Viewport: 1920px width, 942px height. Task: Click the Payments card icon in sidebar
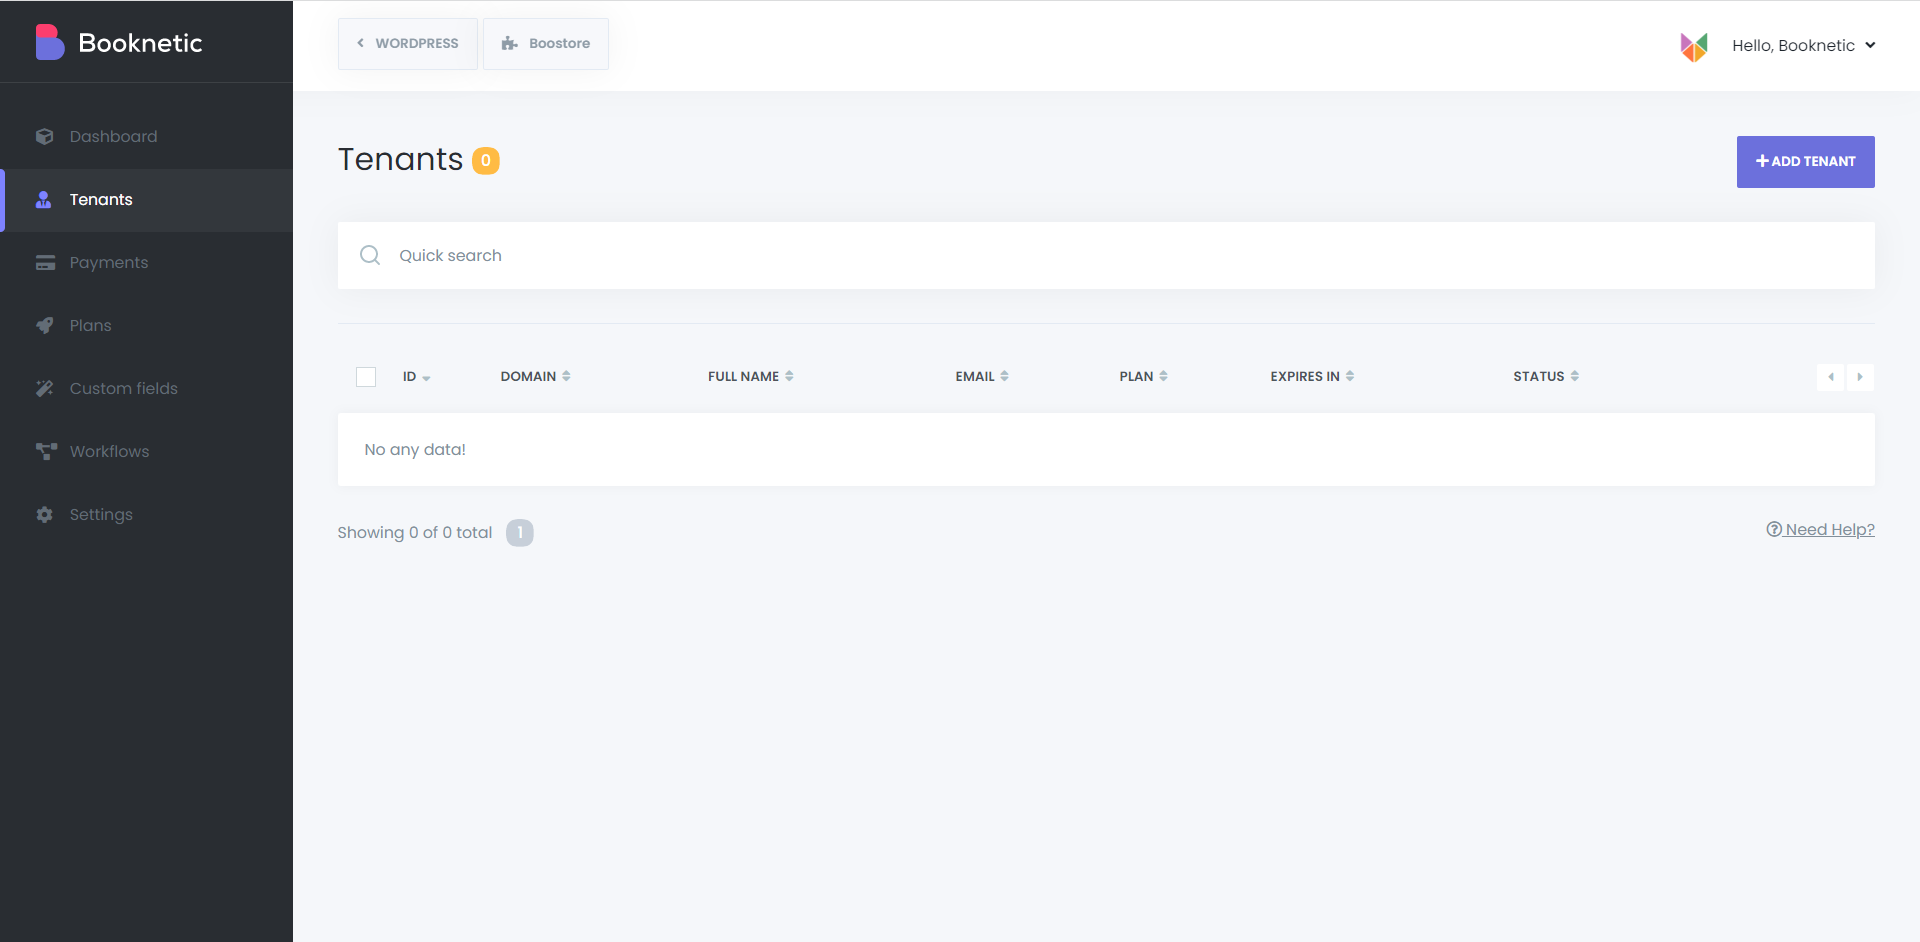pos(45,263)
